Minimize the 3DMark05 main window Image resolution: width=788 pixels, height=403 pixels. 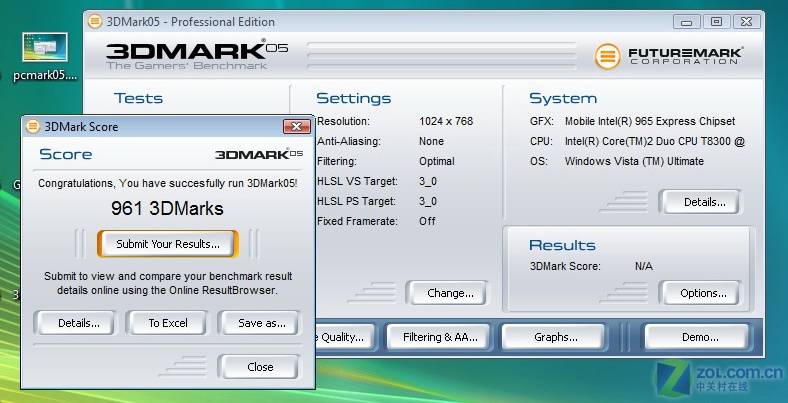pyautogui.click(x=686, y=22)
